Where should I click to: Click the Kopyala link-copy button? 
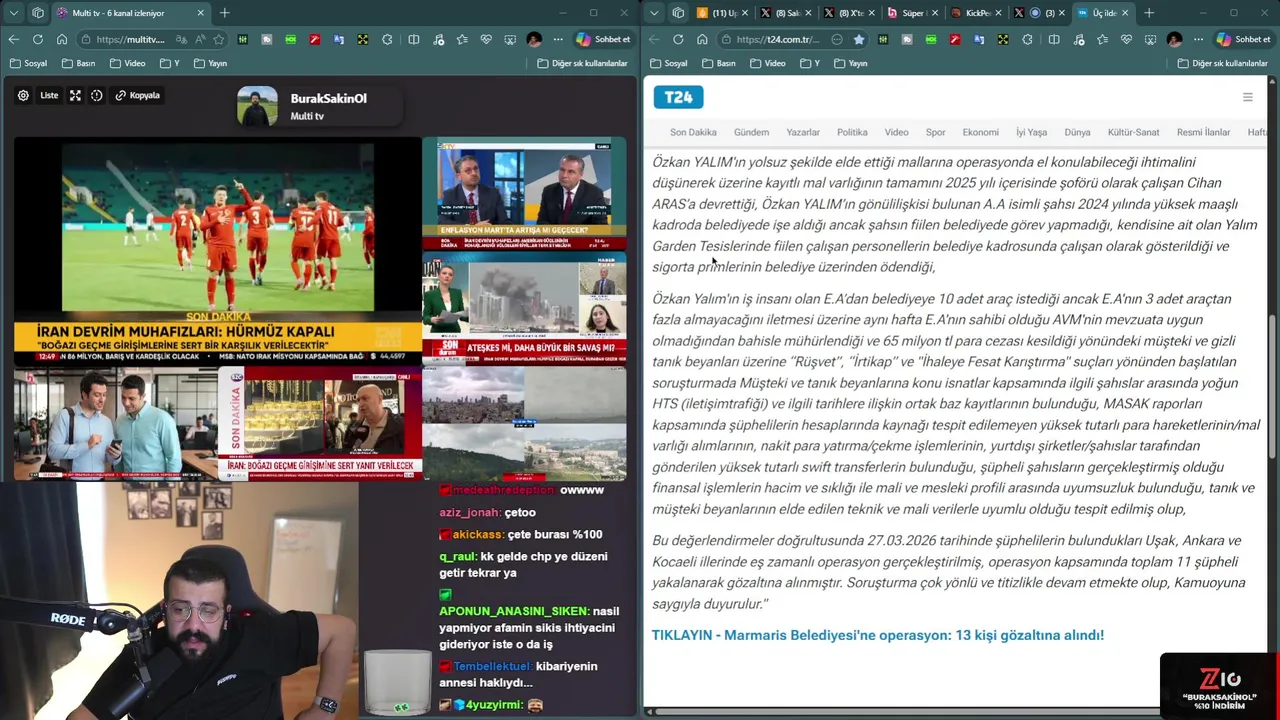pyautogui.click(x=137, y=95)
